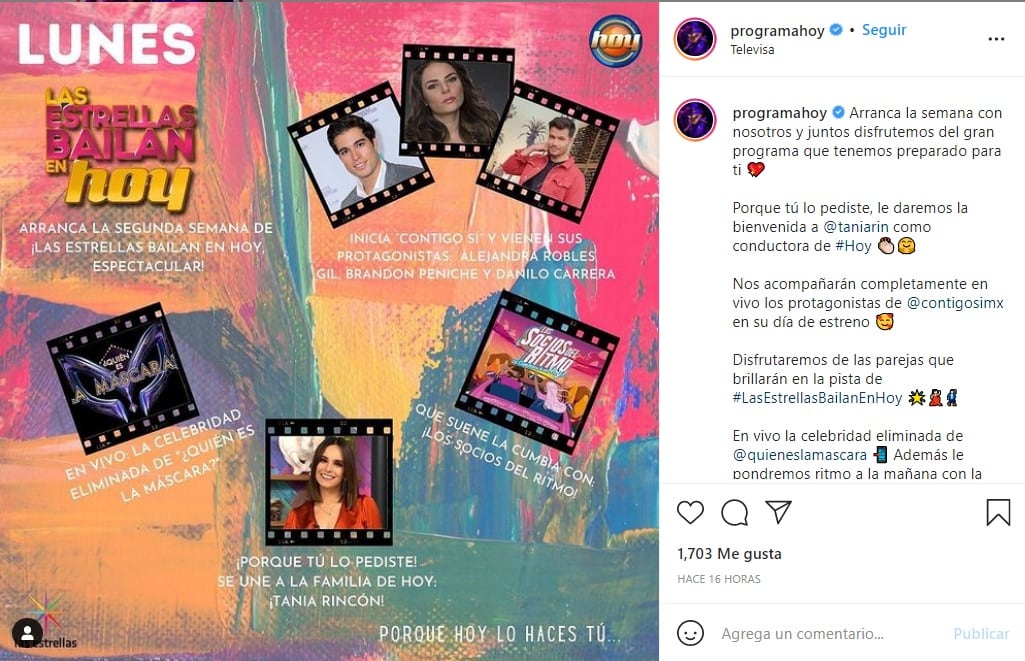Open the #Hoy hashtag
The height and width of the screenshot is (661, 1025).
(853, 246)
